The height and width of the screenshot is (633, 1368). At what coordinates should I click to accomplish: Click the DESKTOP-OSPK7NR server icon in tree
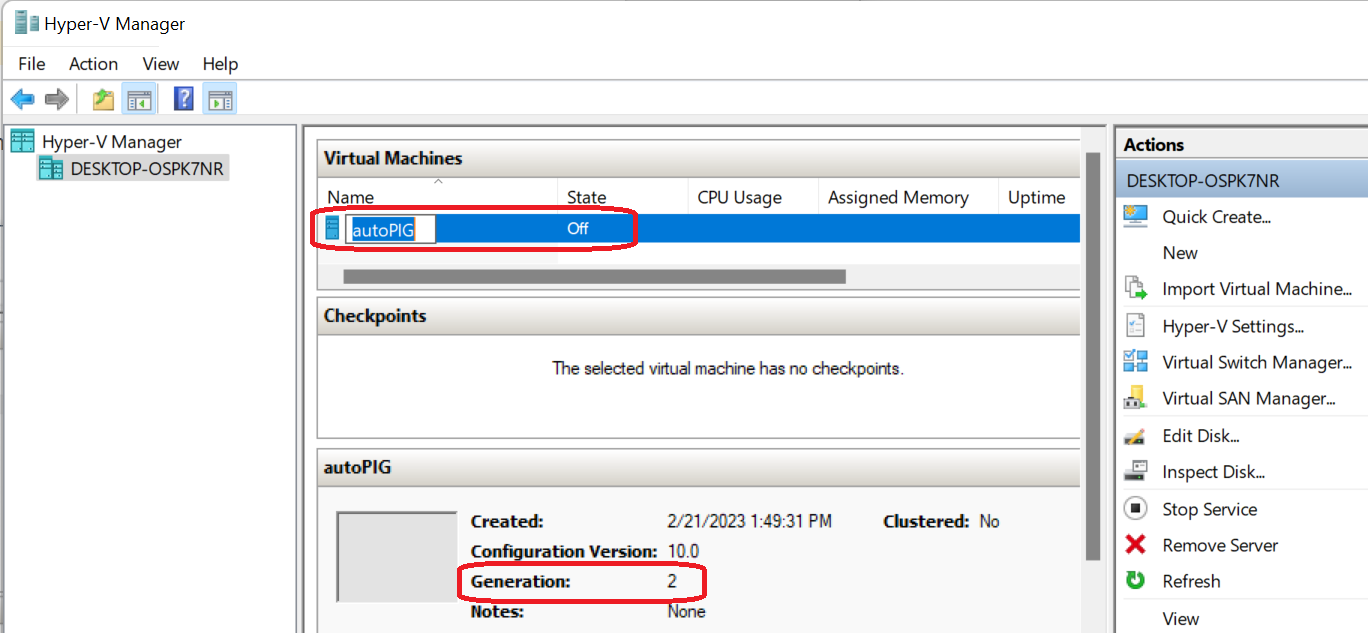(50, 168)
